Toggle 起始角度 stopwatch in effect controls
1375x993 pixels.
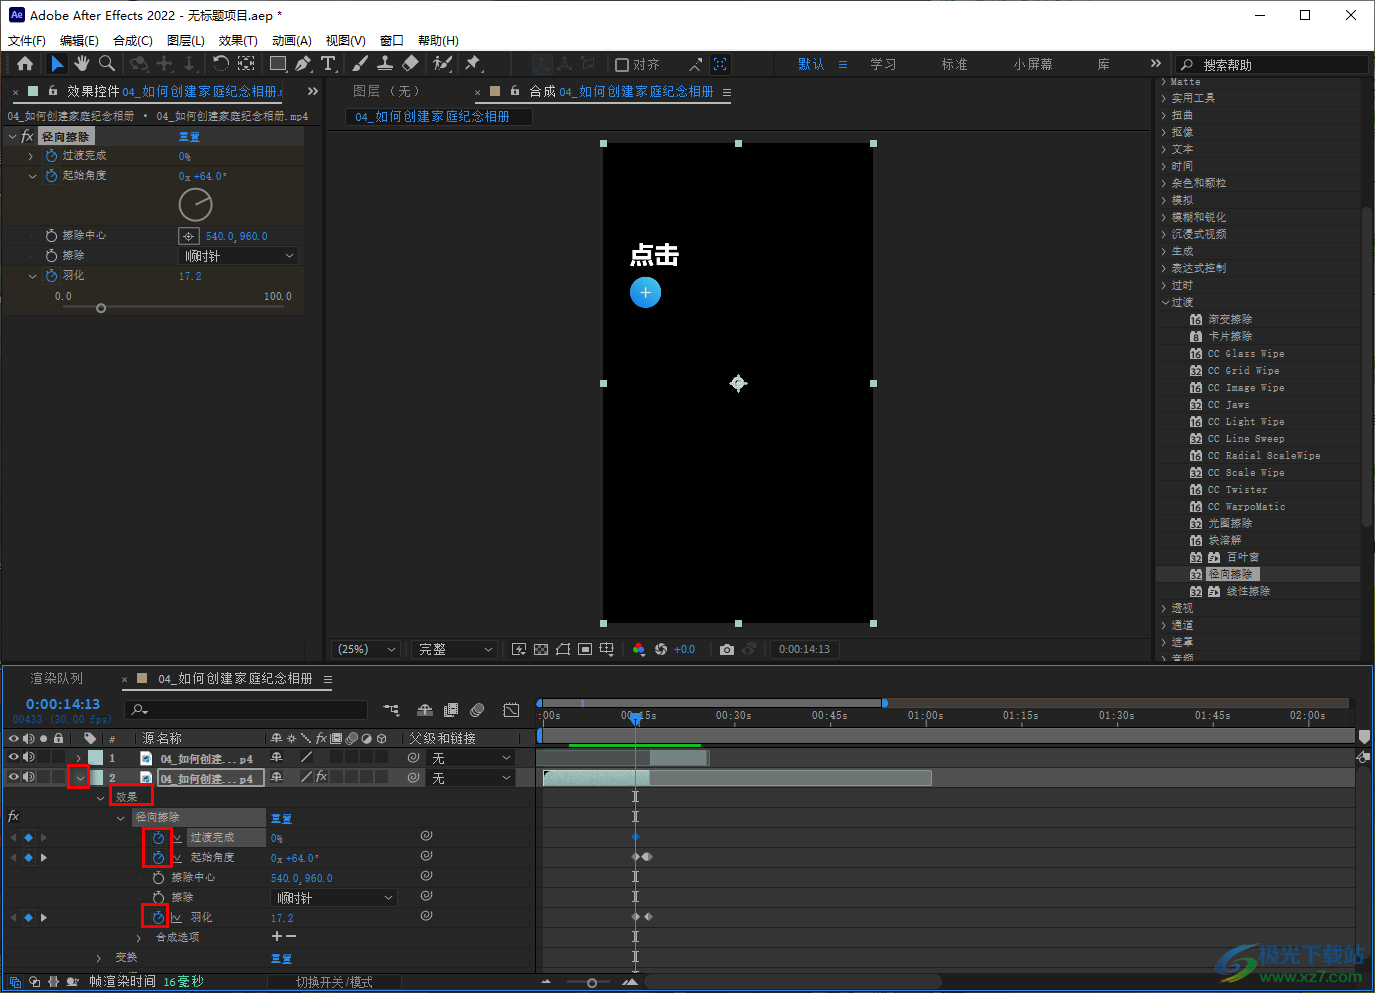tap(51, 176)
